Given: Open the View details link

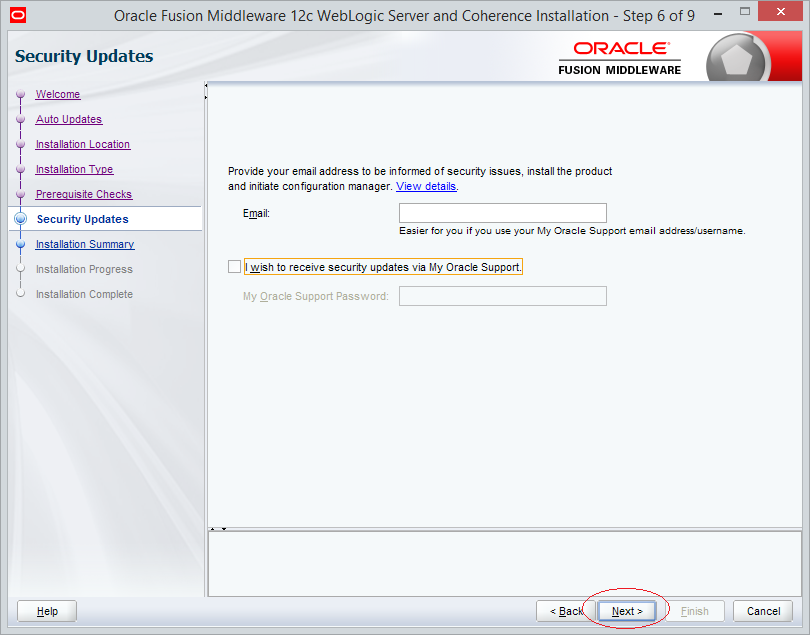Looking at the screenshot, I should (426, 187).
